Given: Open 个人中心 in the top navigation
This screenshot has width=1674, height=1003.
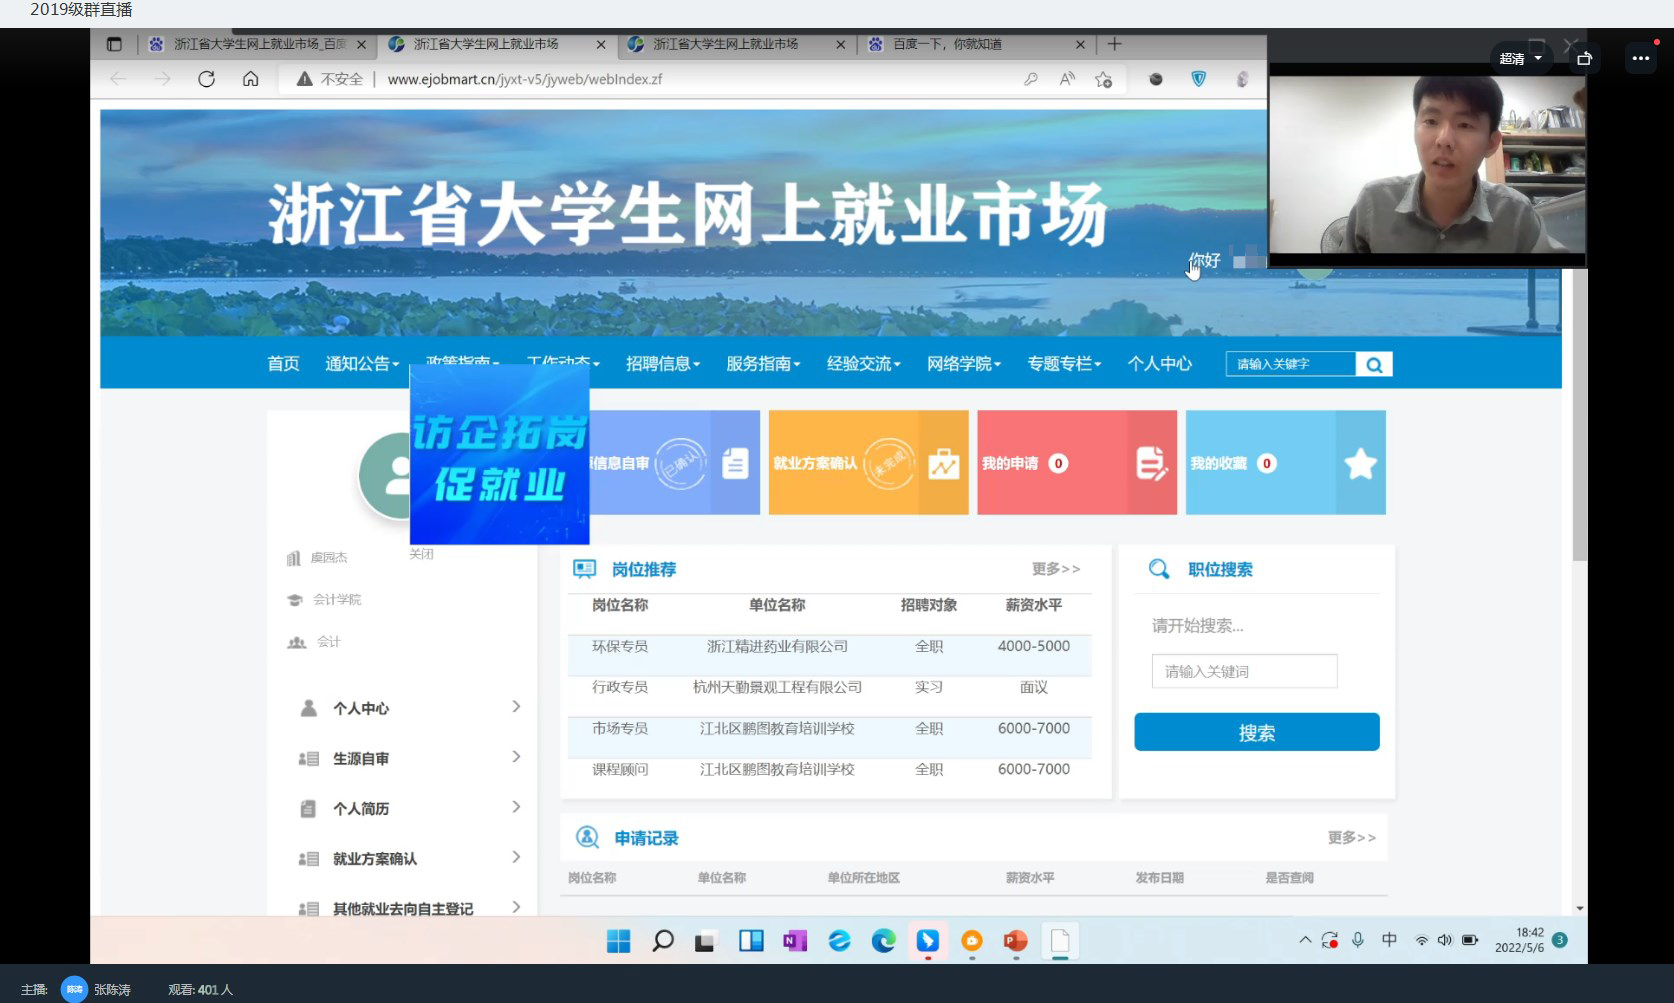Looking at the screenshot, I should (x=1160, y=364).
